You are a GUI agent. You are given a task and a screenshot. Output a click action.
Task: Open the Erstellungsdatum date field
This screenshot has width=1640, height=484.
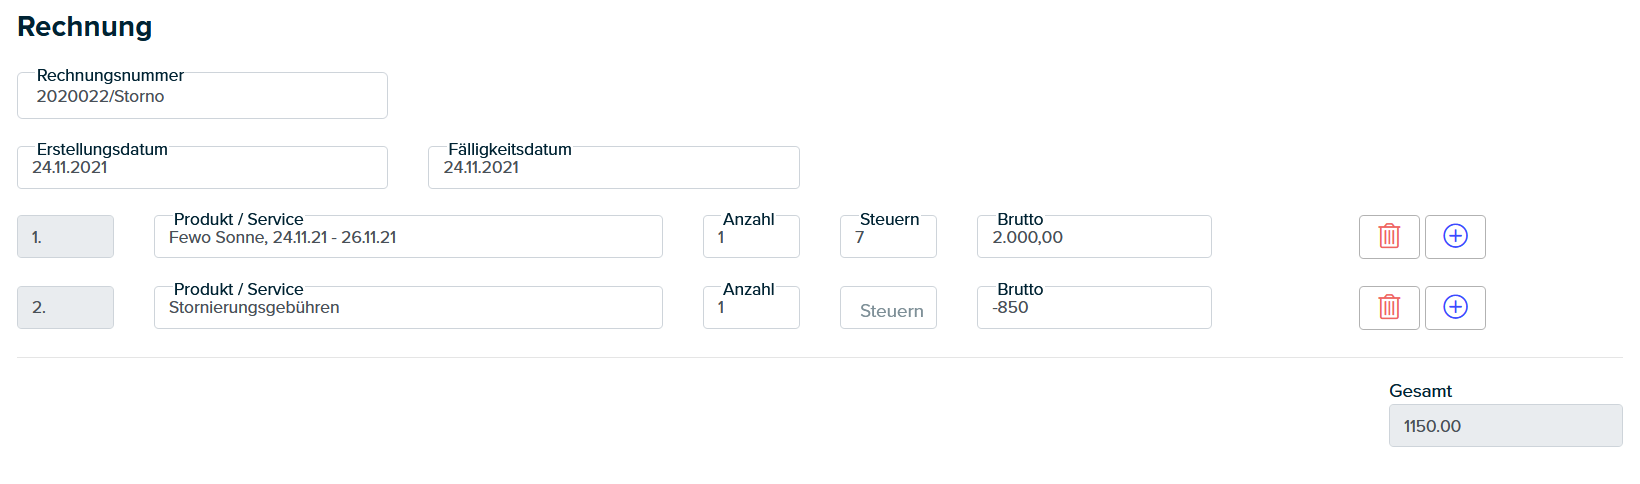202,167
